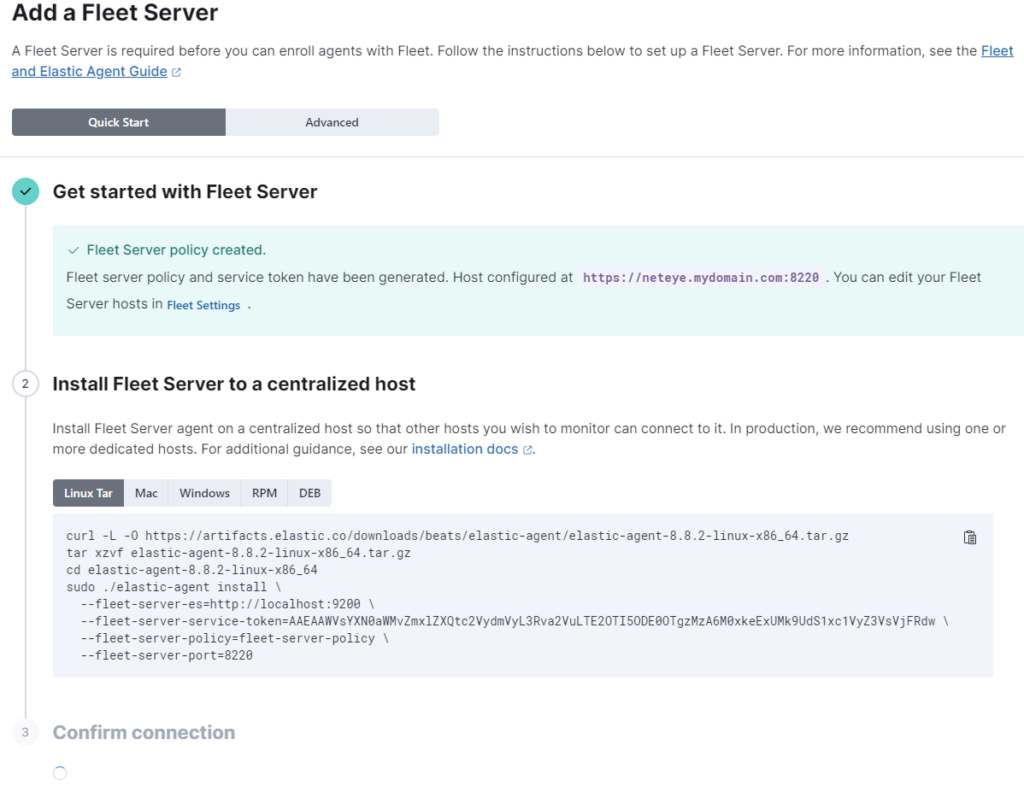Select the RPM platform tab
Image resolution: width=1024 pixels, height=792 pixels.
click(264, 493)
